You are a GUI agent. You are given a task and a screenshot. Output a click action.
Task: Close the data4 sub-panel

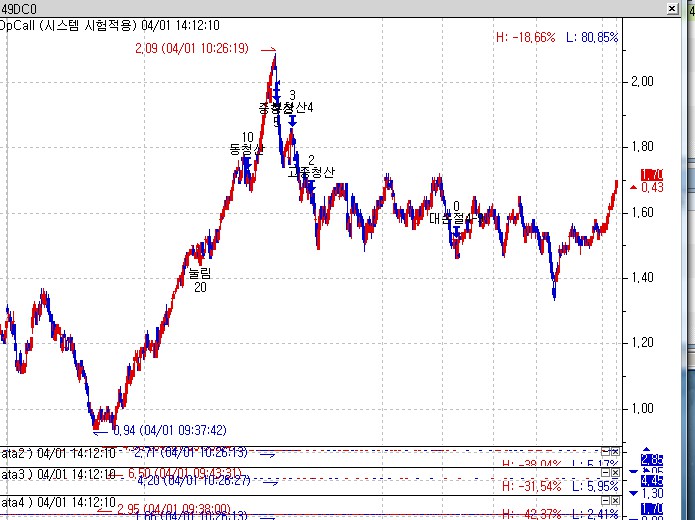point(615,501)
